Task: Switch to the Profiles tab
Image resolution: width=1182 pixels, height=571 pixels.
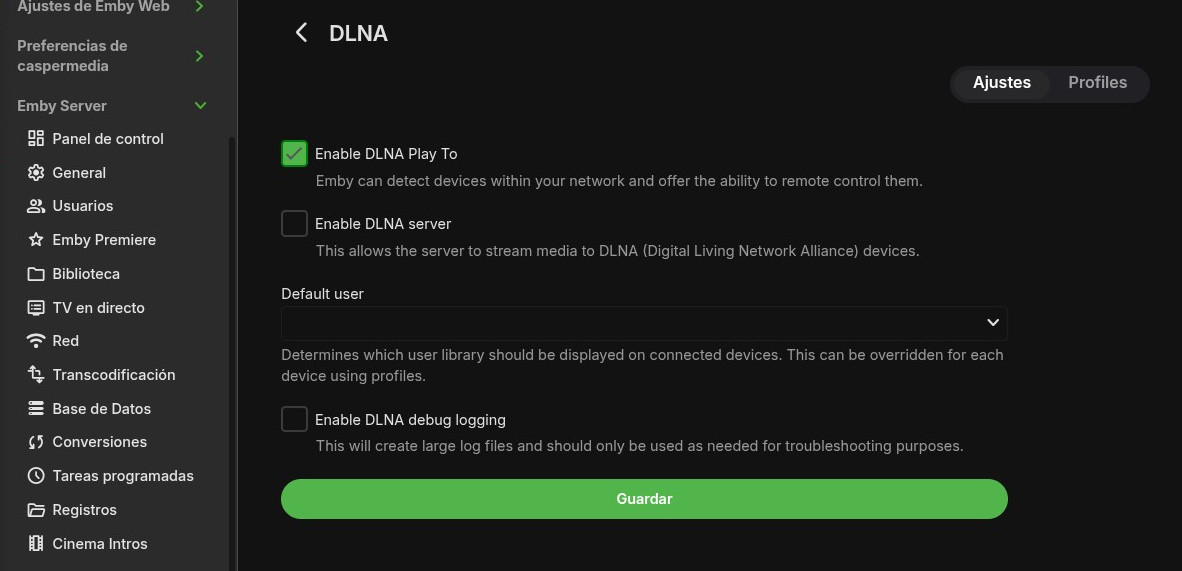Action: [x=1097, y=83]
